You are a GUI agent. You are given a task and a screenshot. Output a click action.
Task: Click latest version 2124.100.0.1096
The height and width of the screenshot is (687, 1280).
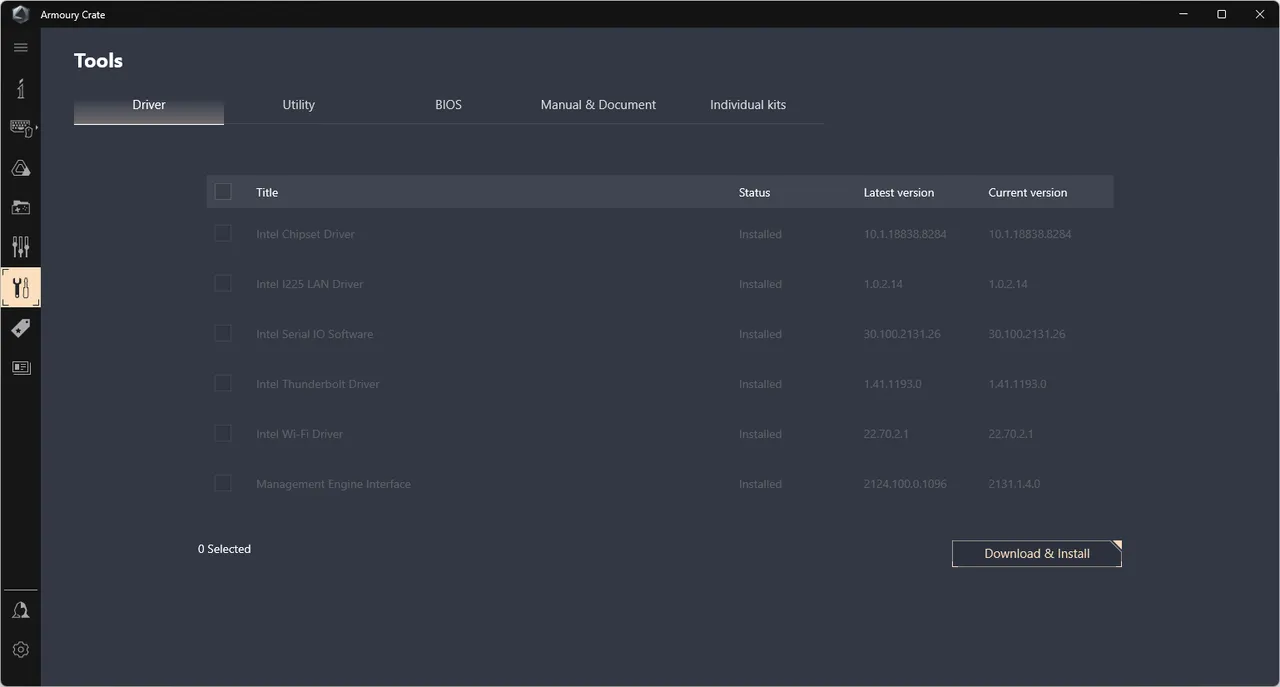905,484
